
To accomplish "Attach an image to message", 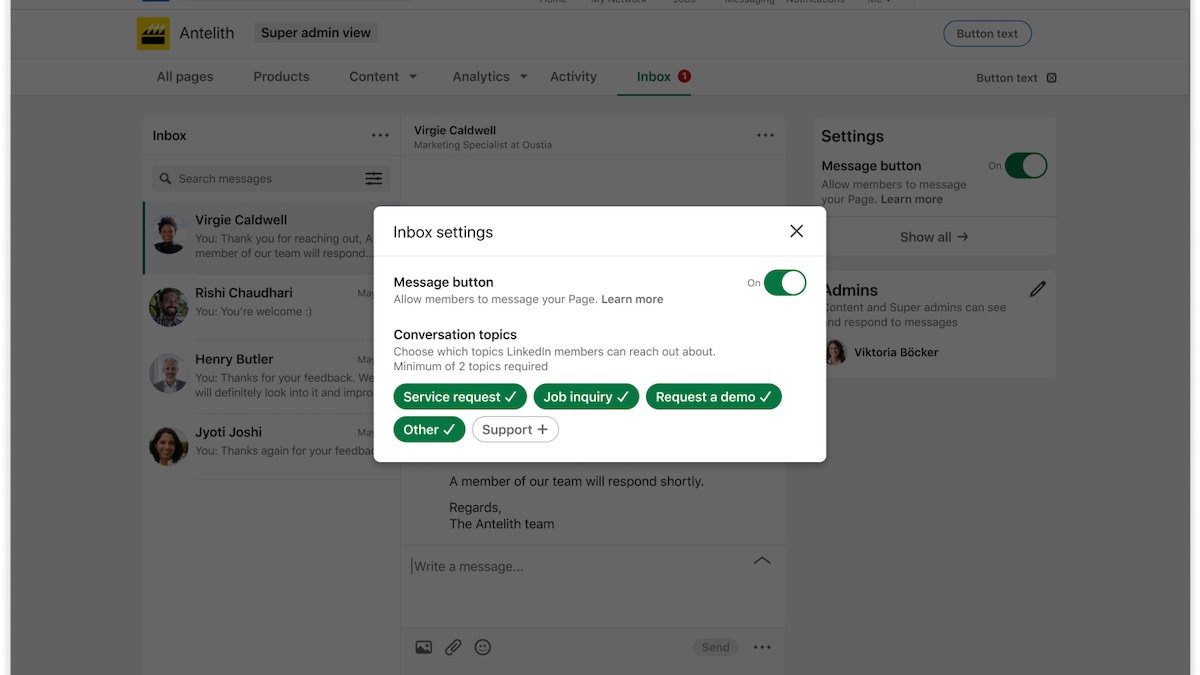I will [x=424, y=648].
